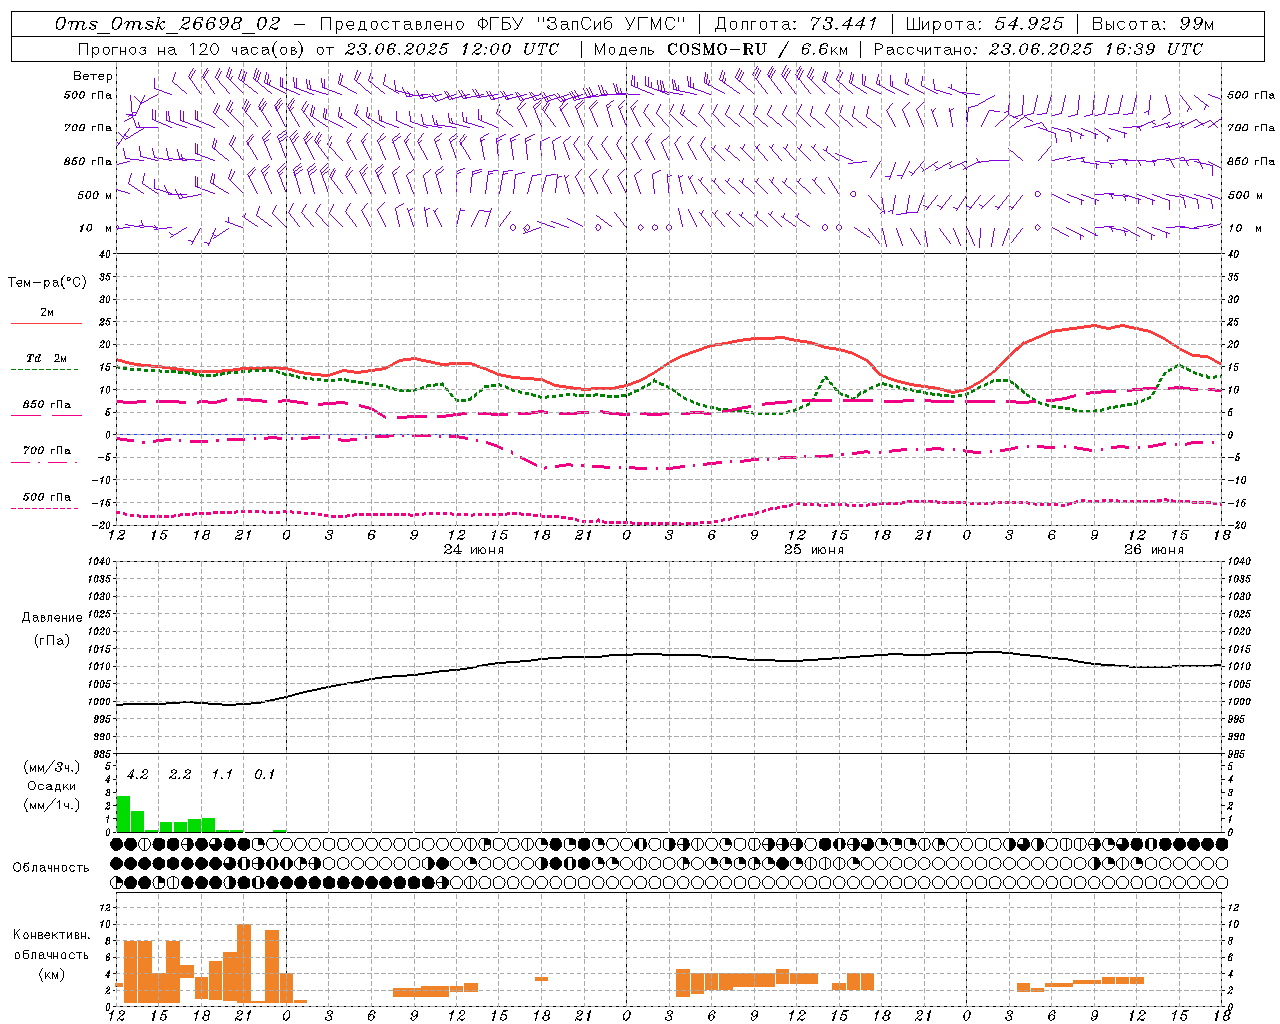Click the 25 июня date label

point(814,550)
